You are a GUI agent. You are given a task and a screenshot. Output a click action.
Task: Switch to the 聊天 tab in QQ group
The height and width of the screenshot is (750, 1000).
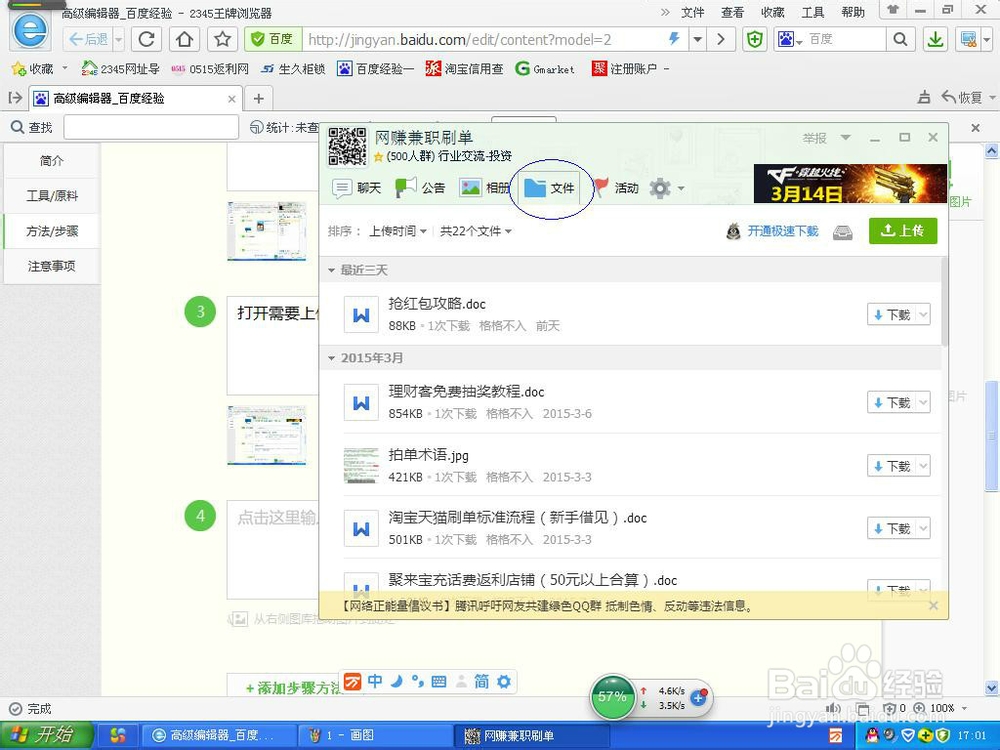coord(357,188)
